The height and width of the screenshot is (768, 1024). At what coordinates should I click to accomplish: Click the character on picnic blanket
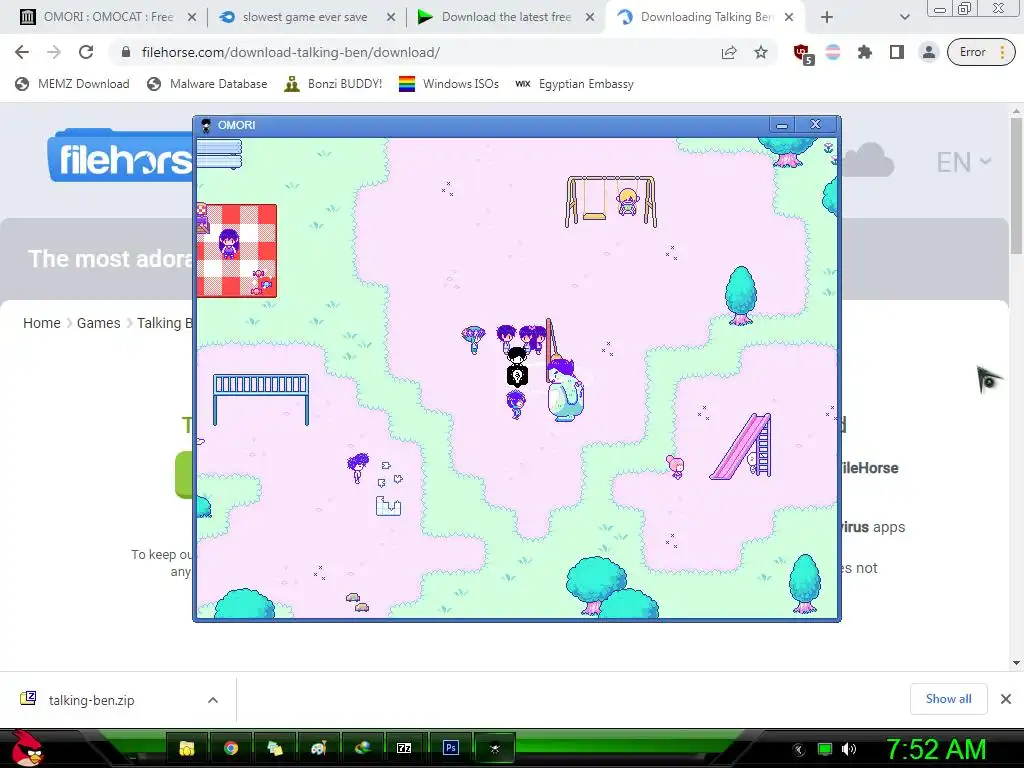coord(229,243)
